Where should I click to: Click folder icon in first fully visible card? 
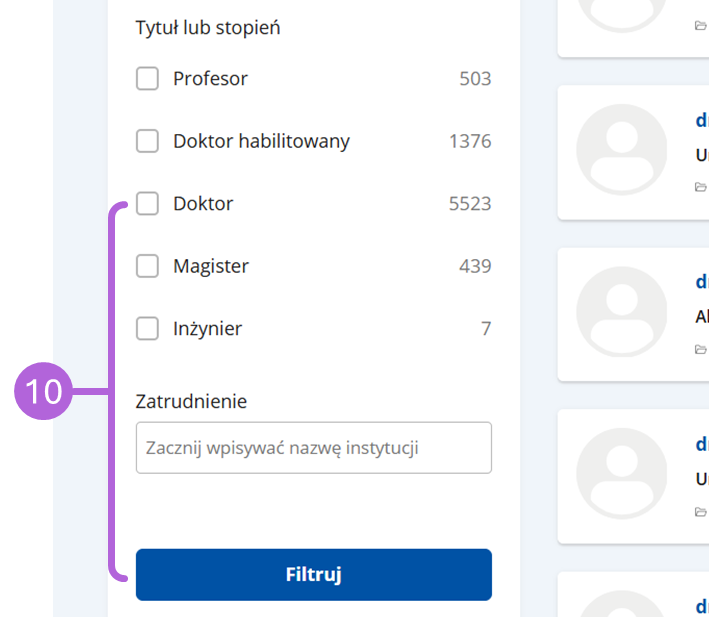click(x=700, y=187)
